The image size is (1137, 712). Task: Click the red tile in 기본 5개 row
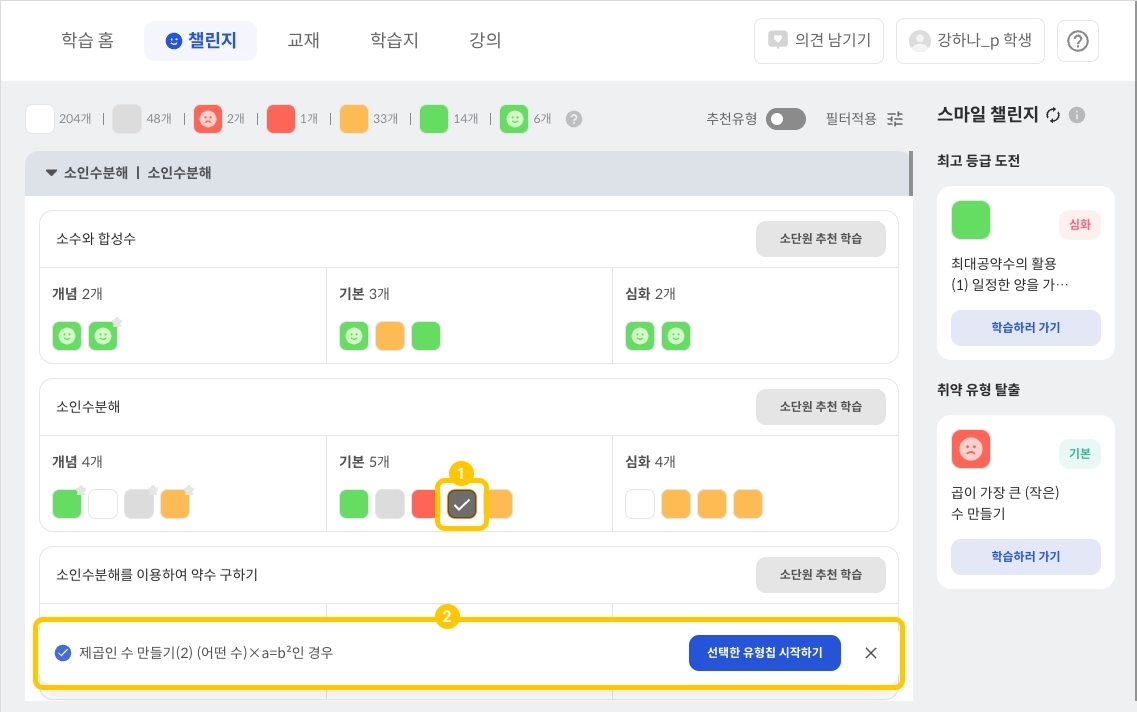pos(425,504)
